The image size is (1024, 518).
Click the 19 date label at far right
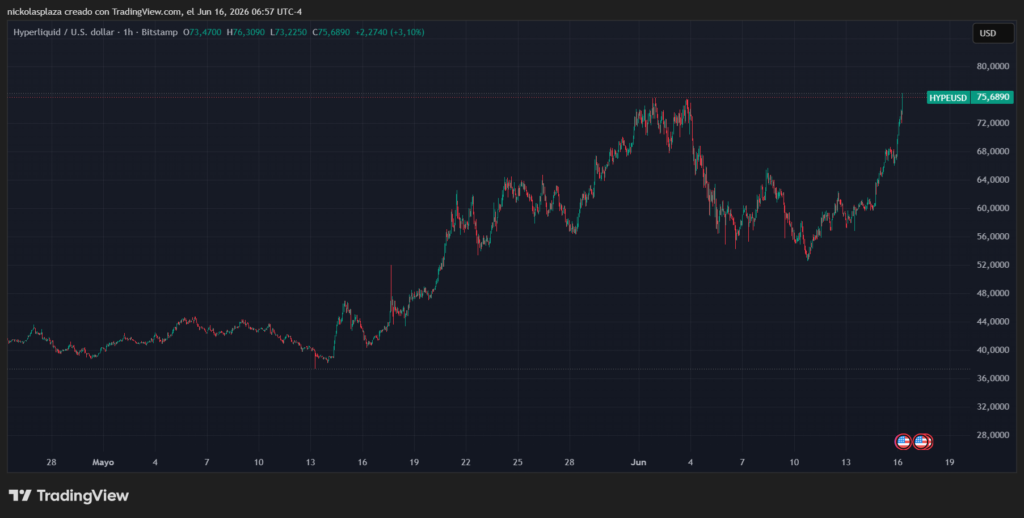tap(950, 462)
